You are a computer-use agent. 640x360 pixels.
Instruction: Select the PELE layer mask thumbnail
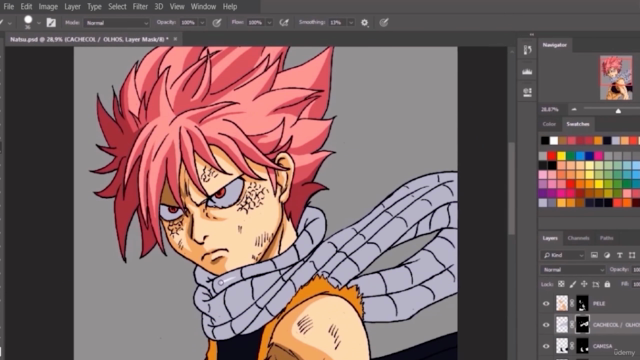tap(582, 304)
